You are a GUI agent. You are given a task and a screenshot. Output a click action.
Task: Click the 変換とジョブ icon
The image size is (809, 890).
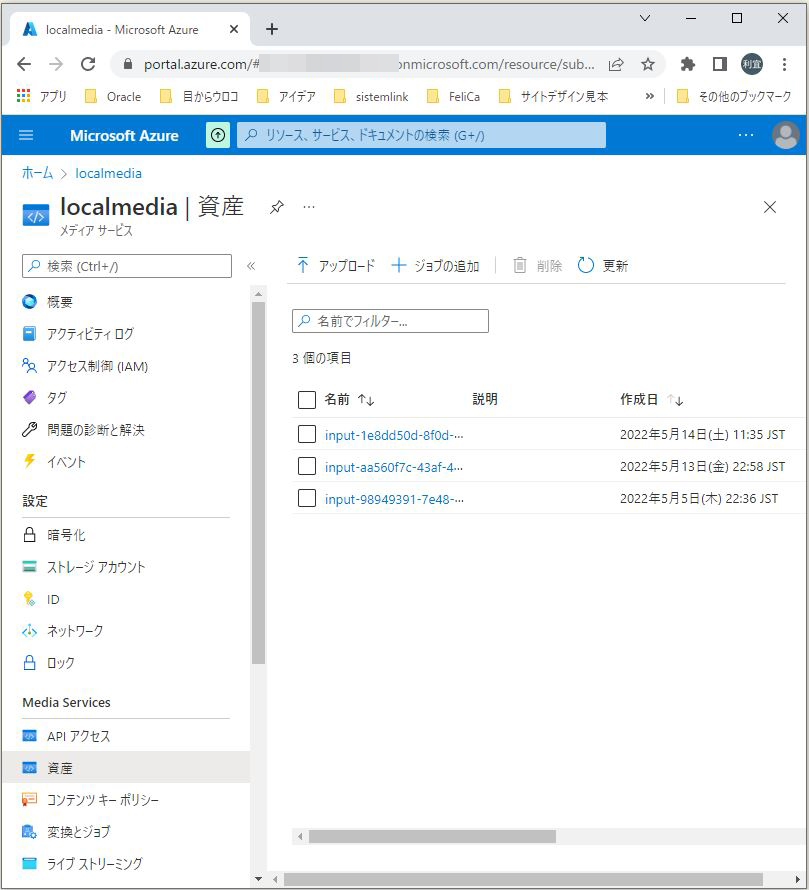30,832
